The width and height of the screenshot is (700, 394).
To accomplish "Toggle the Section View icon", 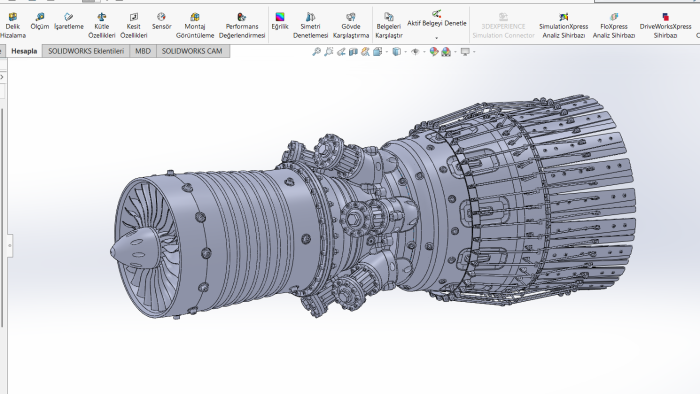I will click(x=353, y=52).
